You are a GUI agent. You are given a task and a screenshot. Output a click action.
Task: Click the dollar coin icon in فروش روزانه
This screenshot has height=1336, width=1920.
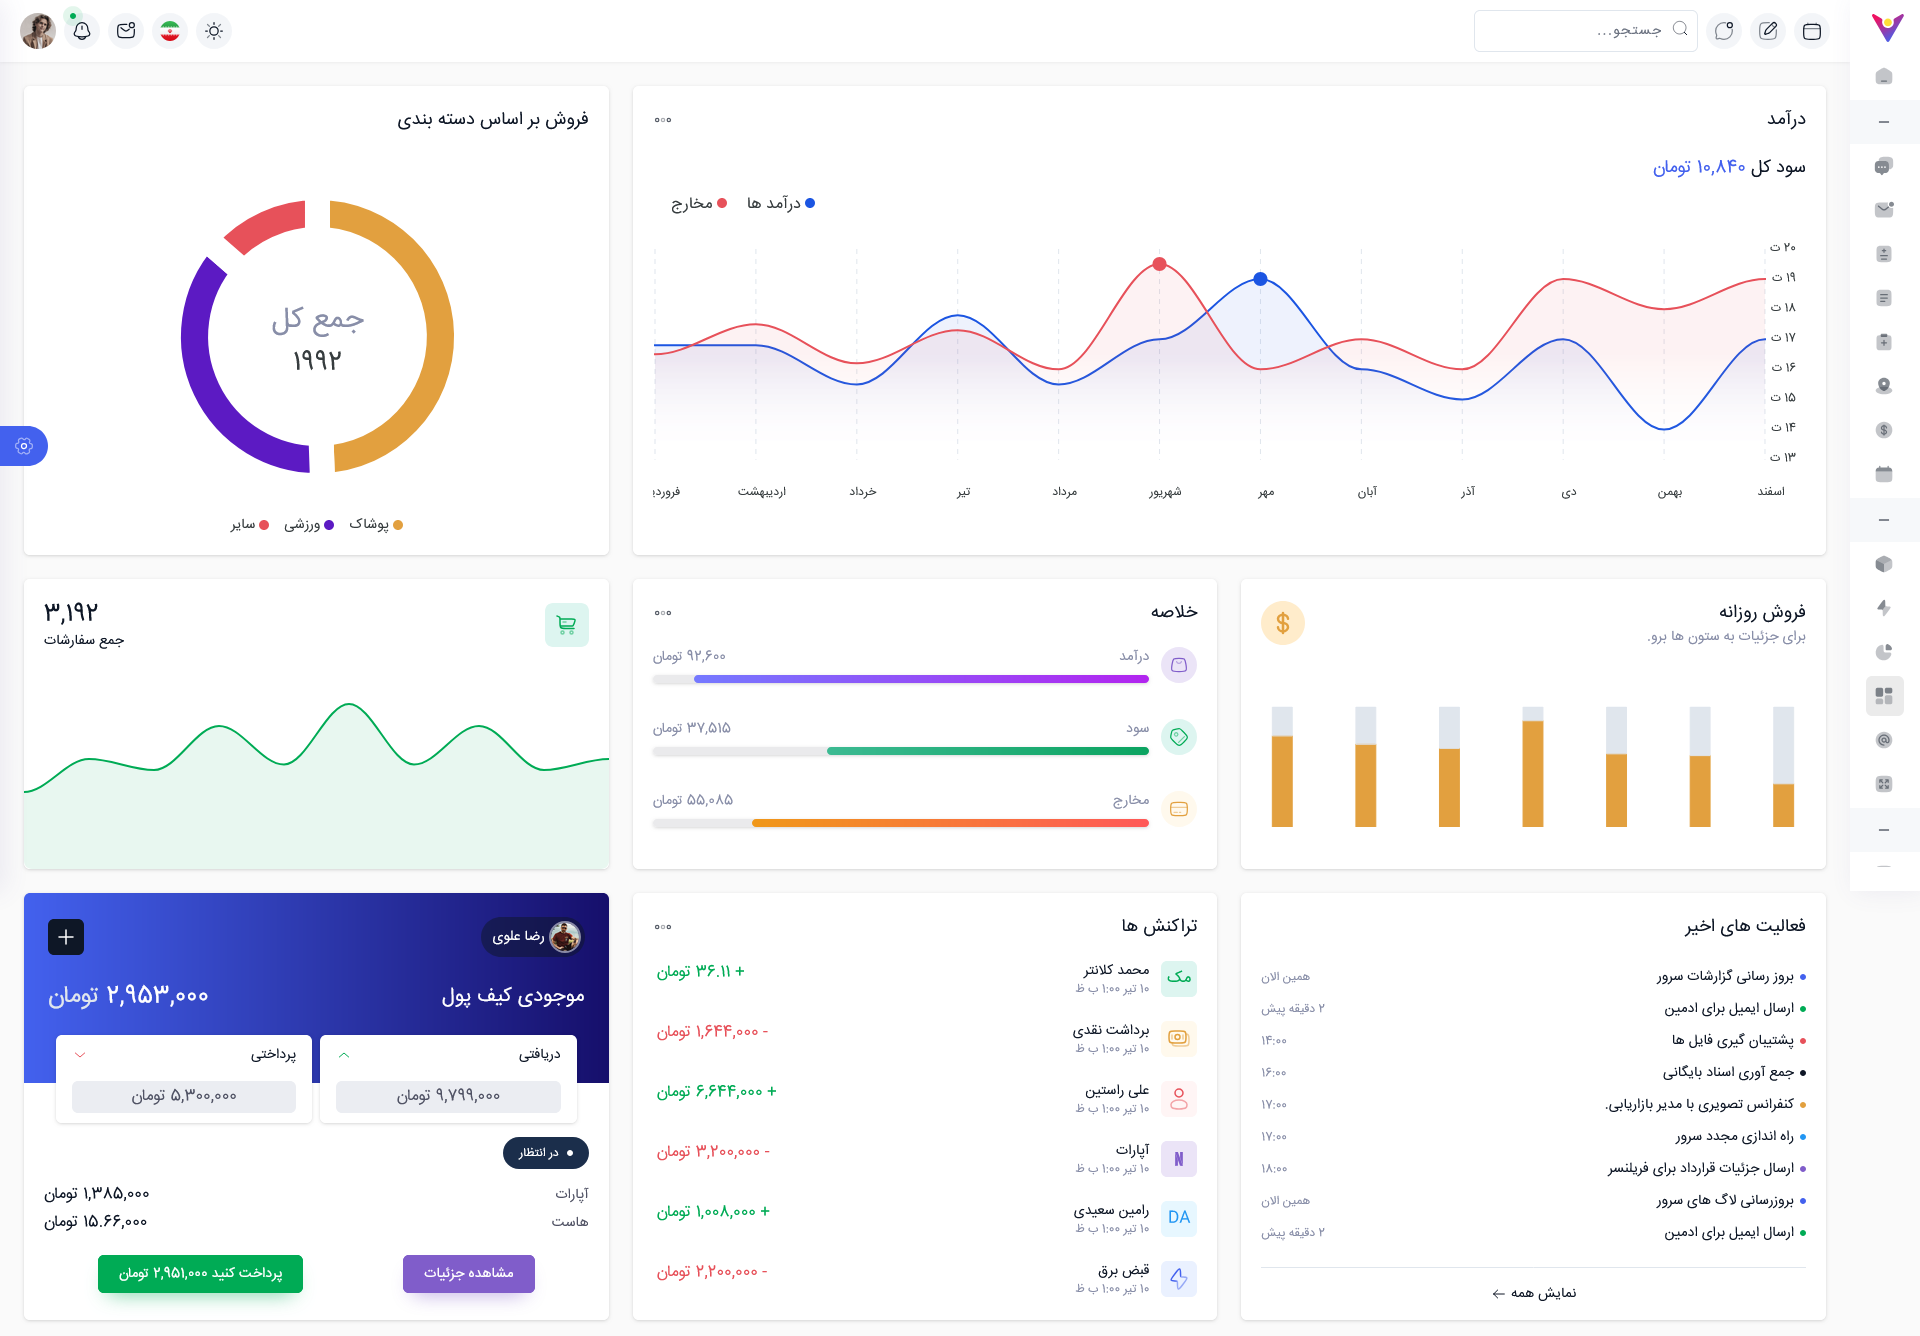click(x=1283, y=623)
